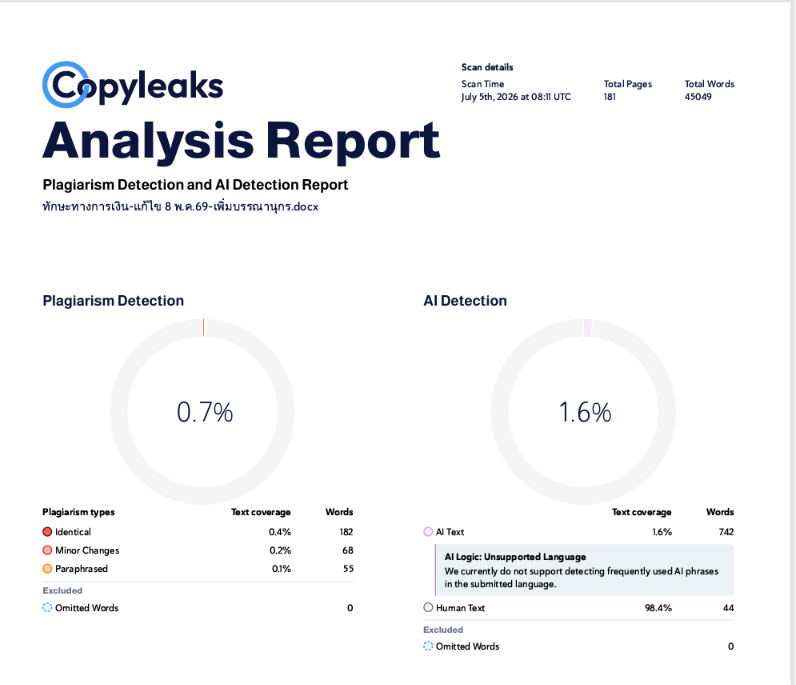Click the red Identical legend circle

pyautogui.click(x=47, y=532)
